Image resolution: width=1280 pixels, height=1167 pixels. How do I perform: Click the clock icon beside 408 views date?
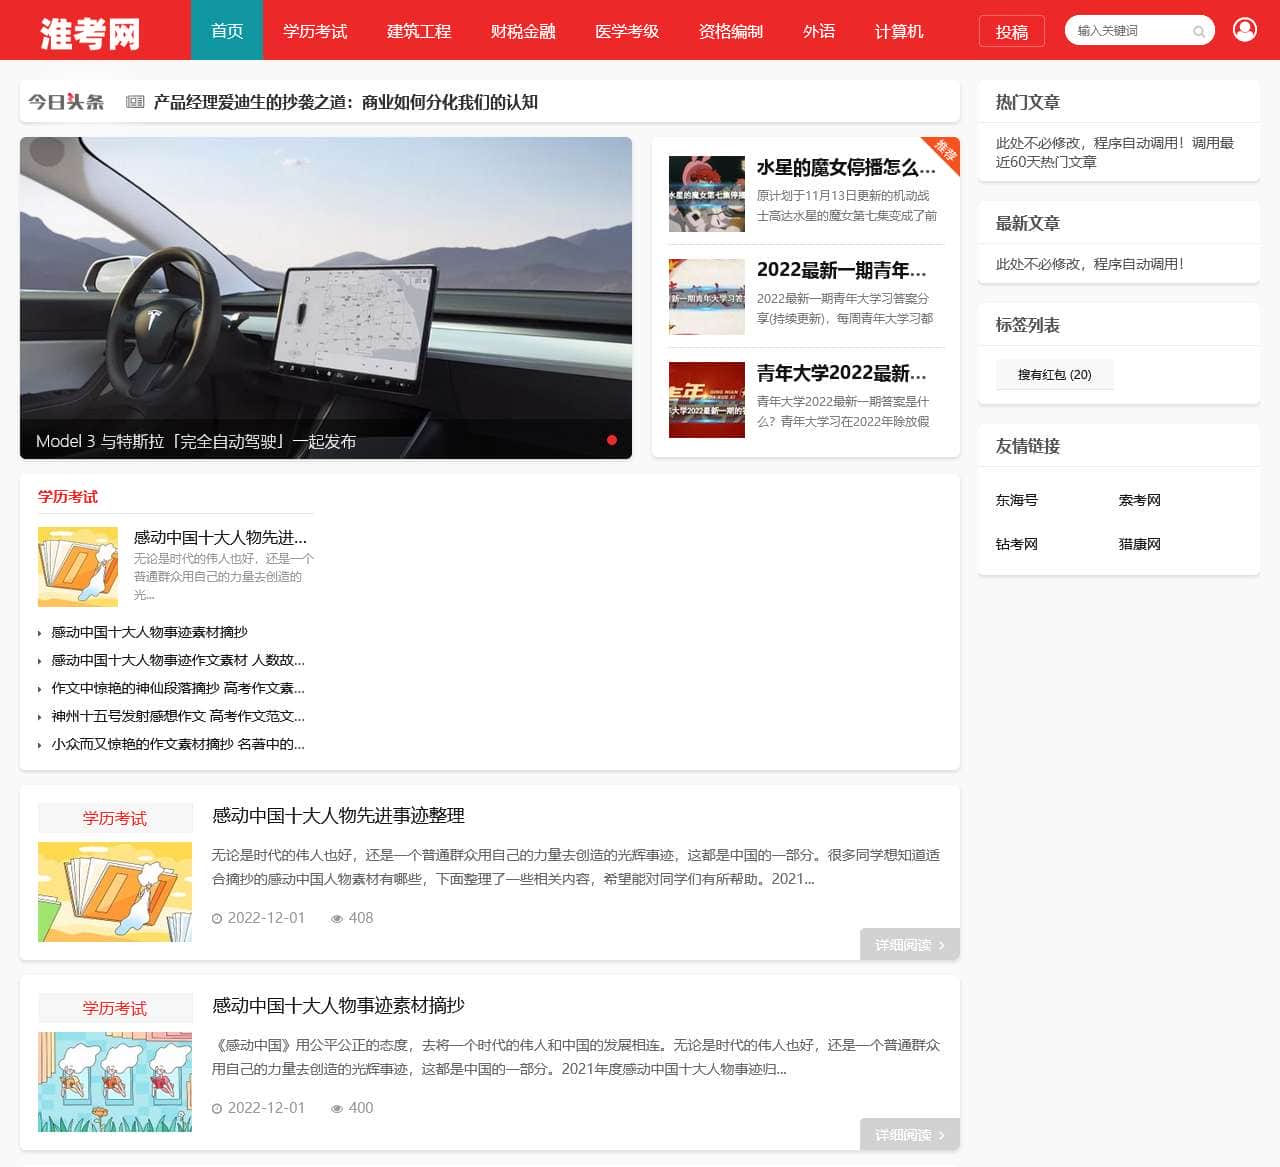pyautogui.click(x=217, y=918)
